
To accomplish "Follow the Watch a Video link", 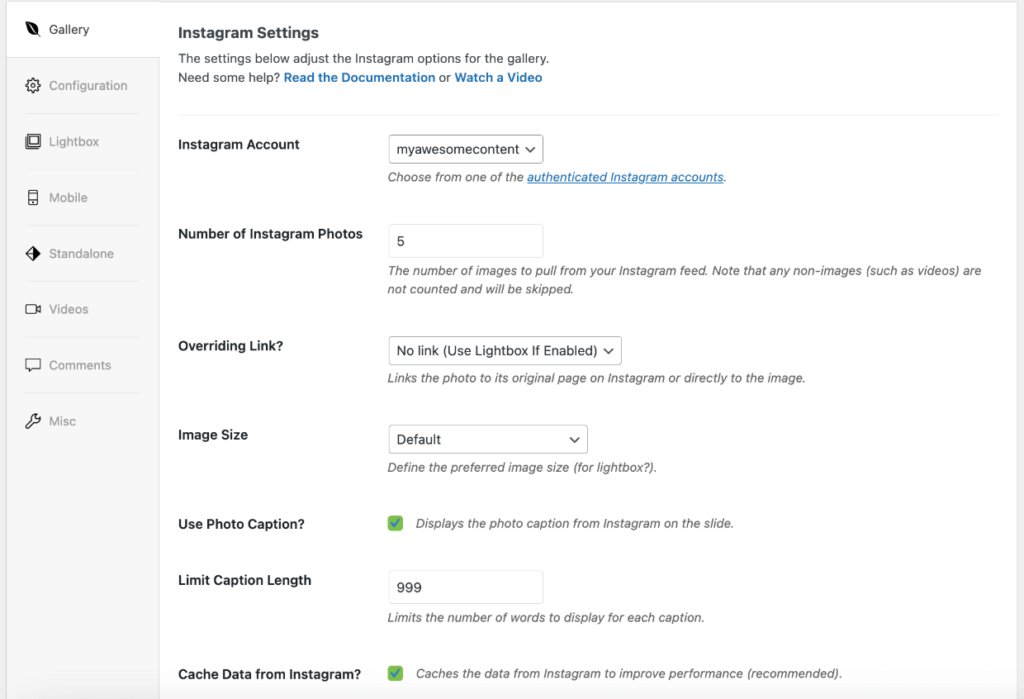I will click(x=498, y=77).
